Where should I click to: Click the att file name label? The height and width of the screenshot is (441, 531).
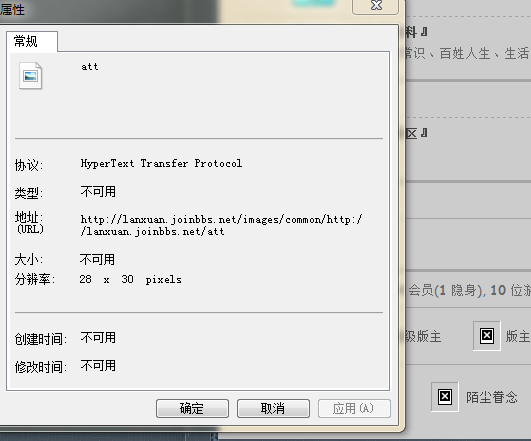(x=90, y=66)
